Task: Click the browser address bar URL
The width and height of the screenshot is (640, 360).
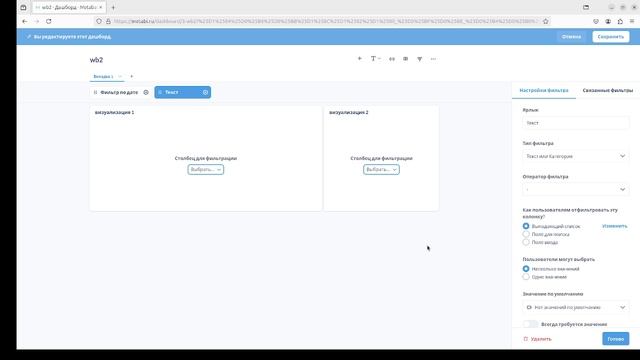Action: pyautogui.click(x=325, y=21)
